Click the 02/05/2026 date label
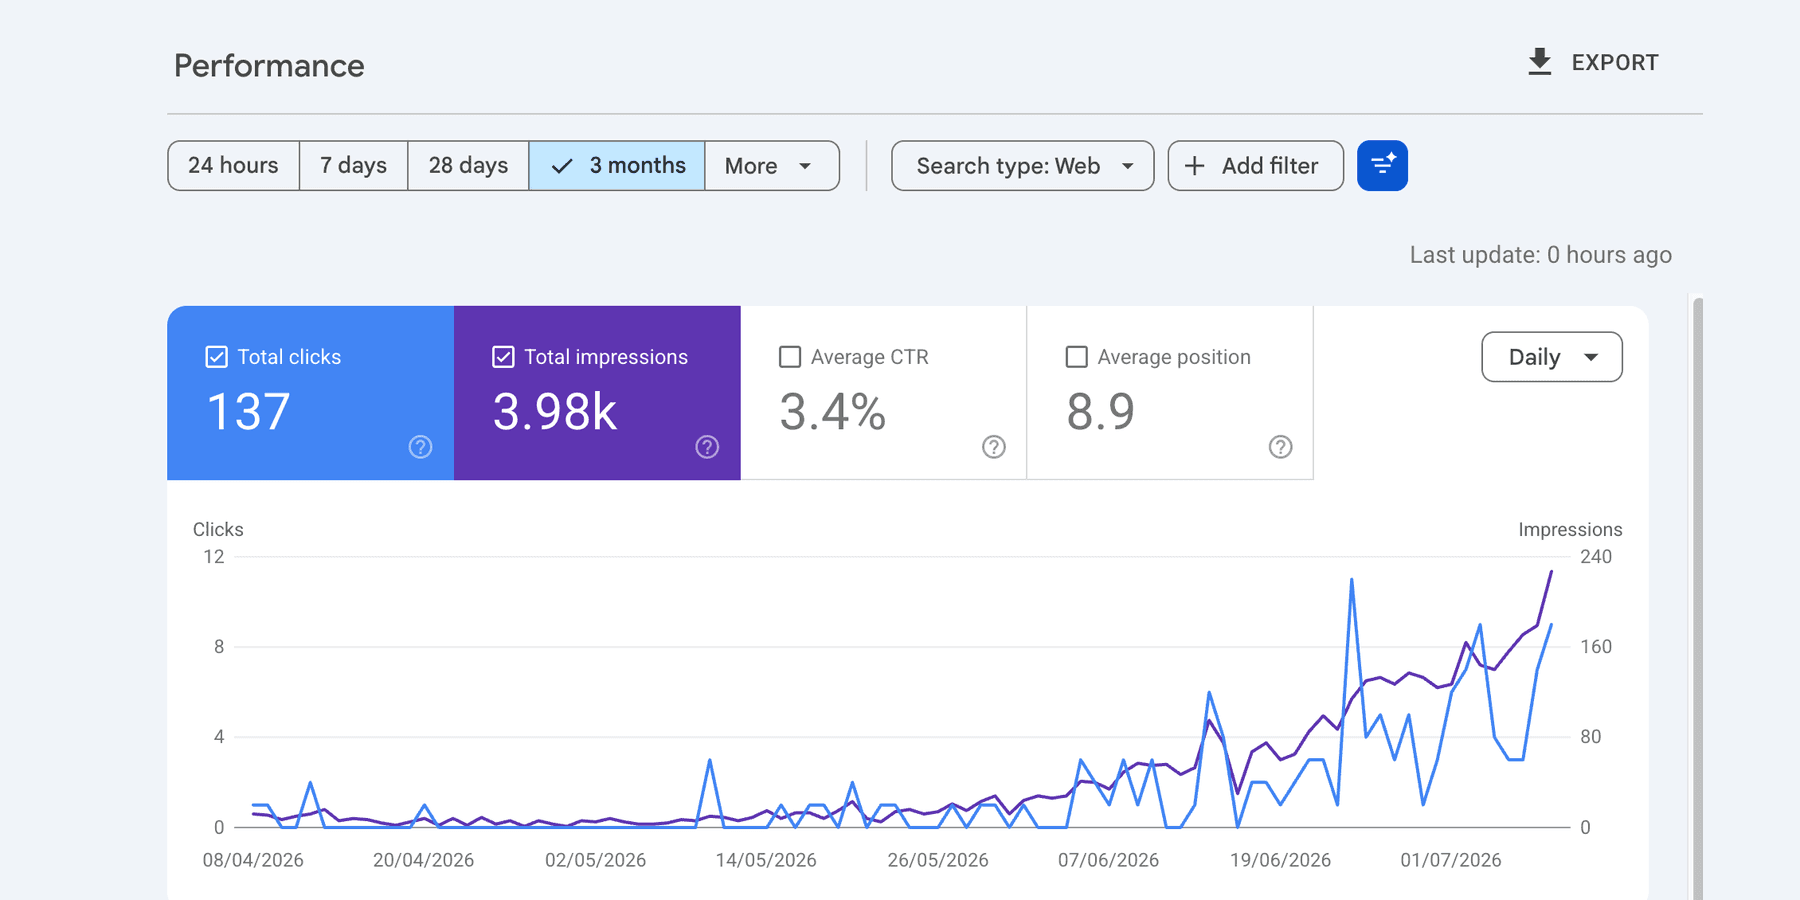This screenshot has height=900, width=1800. click(x=595, y=860)
